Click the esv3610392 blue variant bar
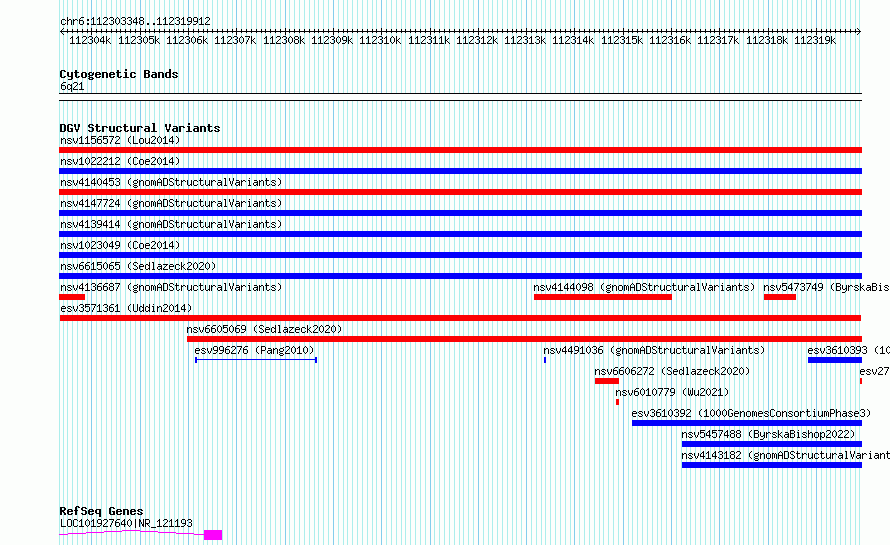The height and width of the screenshot is (545, 890). pos(747,423)
